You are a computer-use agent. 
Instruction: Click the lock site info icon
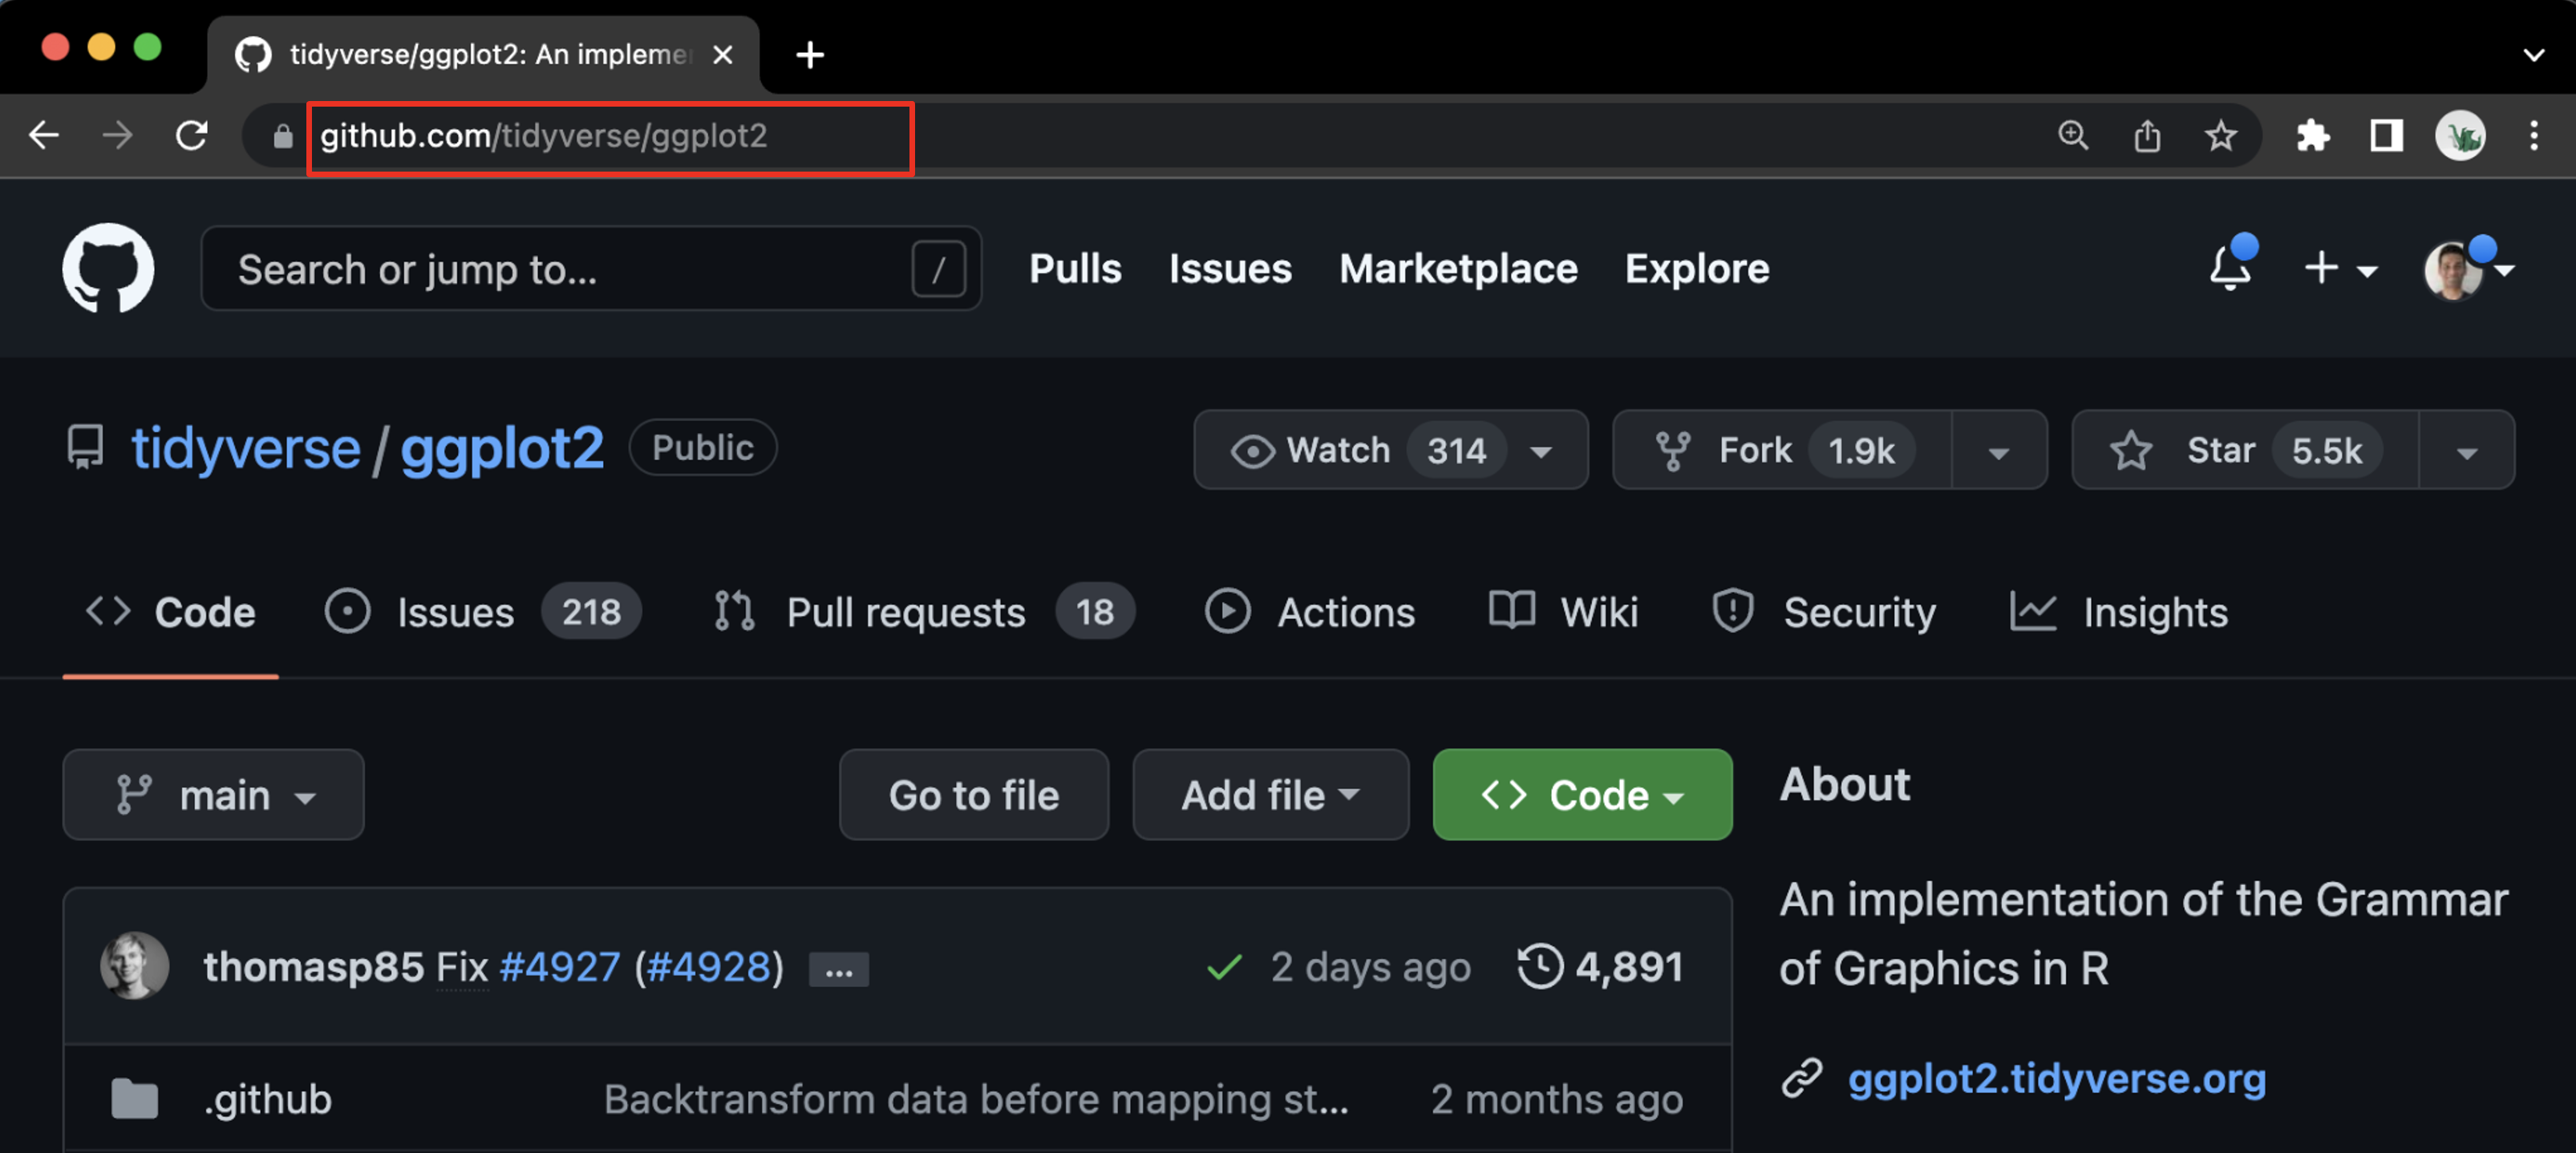tap(283, 136)
